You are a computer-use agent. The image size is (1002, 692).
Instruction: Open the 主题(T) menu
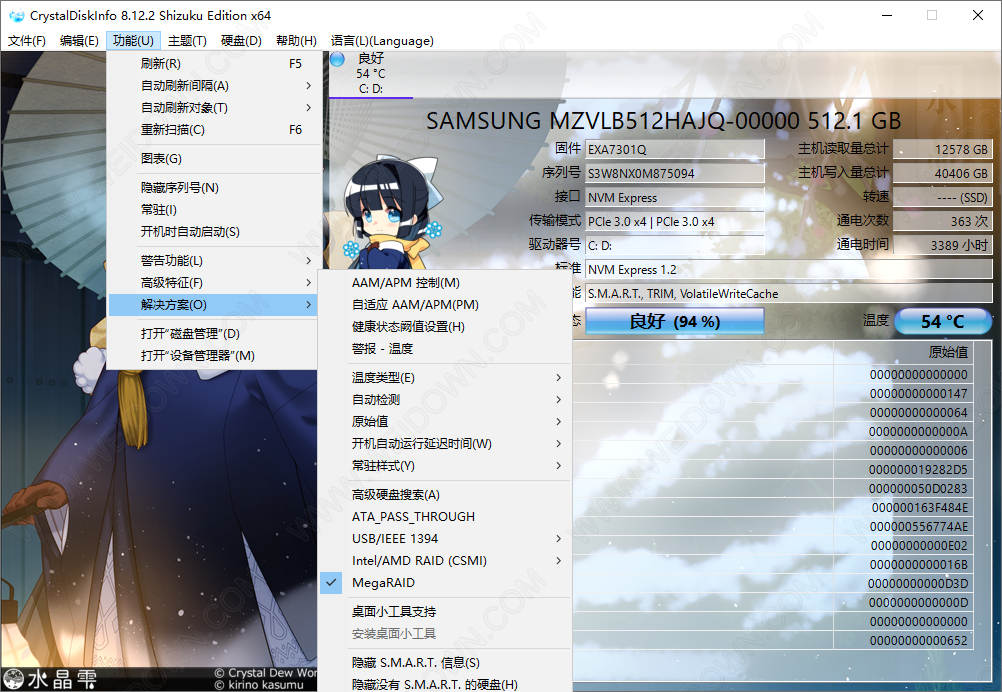click(187, 41)
